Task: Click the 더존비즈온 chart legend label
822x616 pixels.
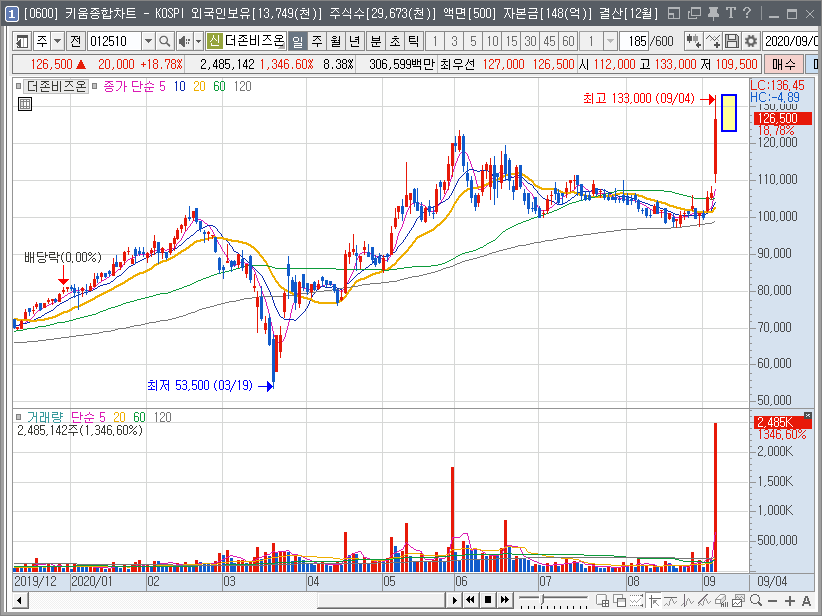Action: 57,86
